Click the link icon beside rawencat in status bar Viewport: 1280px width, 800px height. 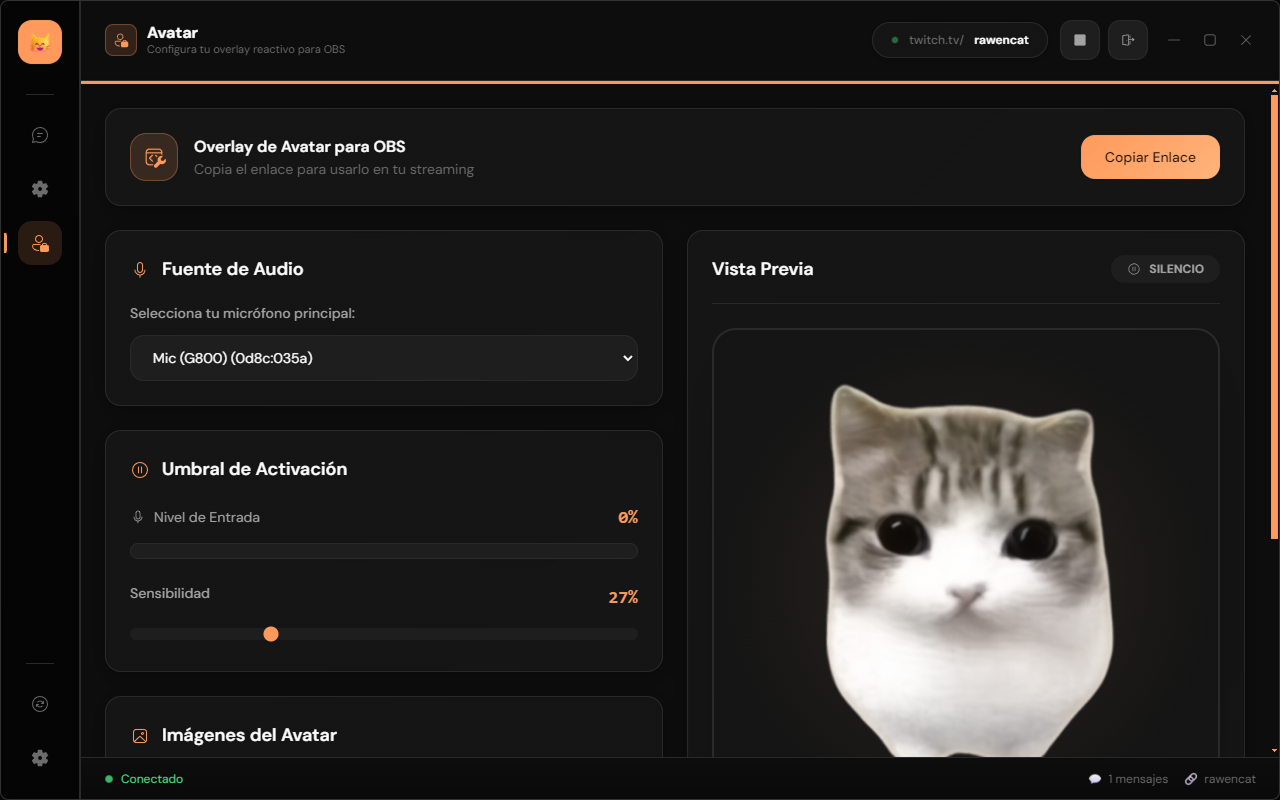coord(1191,779)
